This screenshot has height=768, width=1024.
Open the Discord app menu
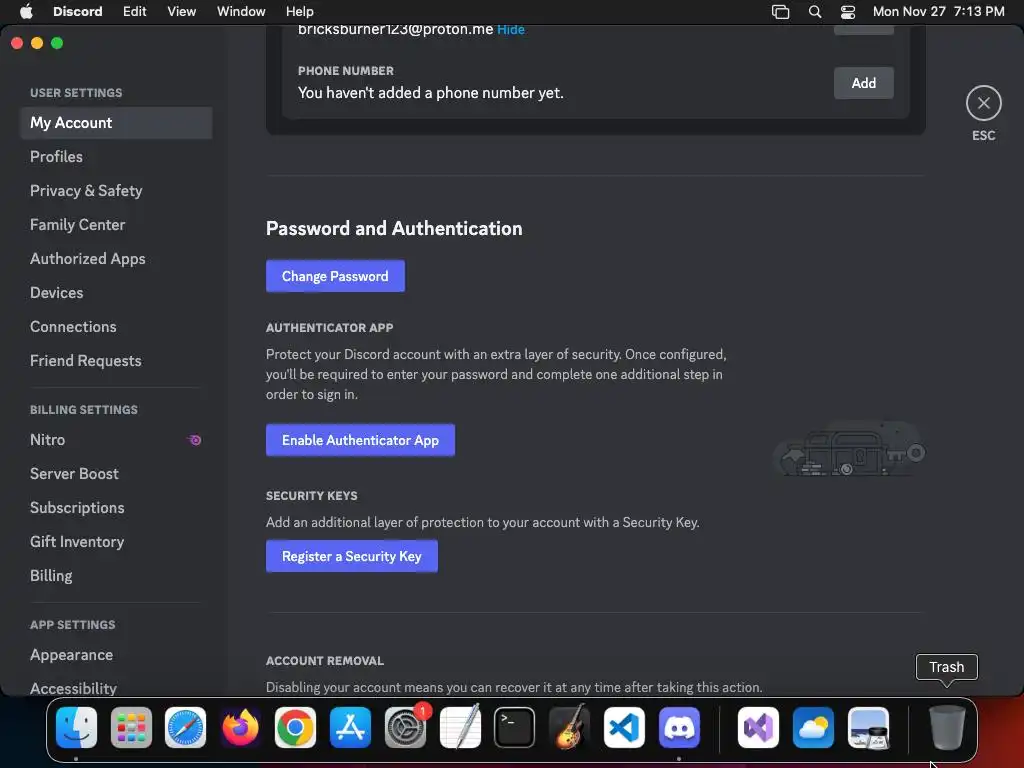click(x=78, y=11)
